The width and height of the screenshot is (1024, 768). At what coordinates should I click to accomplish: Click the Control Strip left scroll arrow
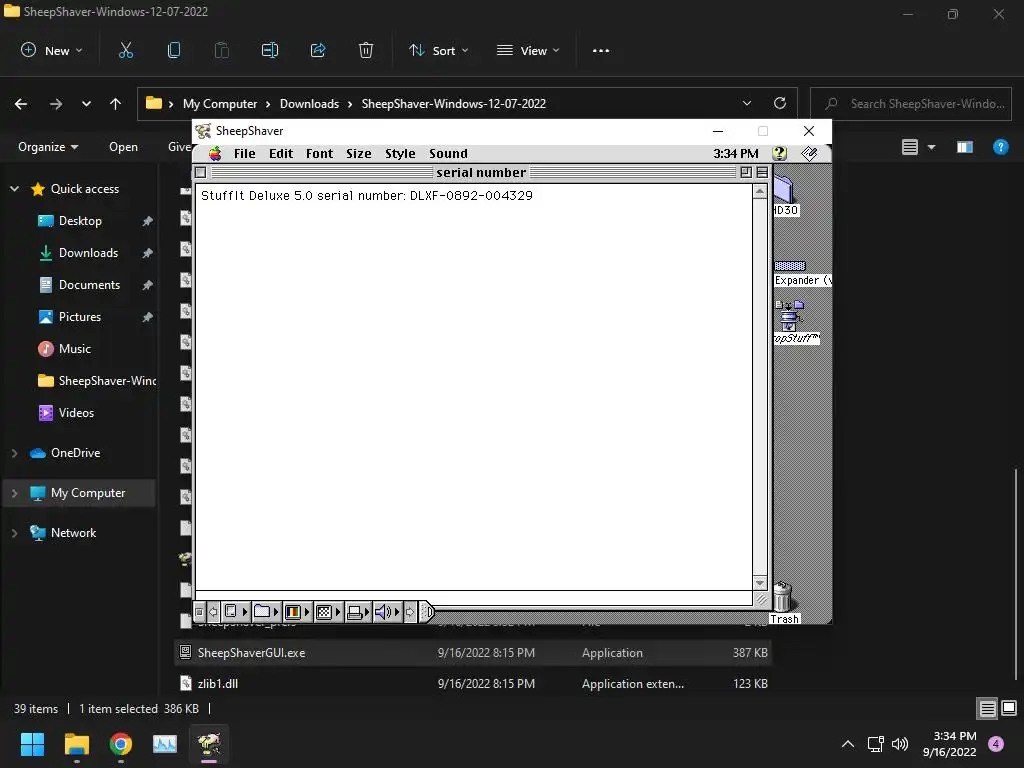point(213,612)
